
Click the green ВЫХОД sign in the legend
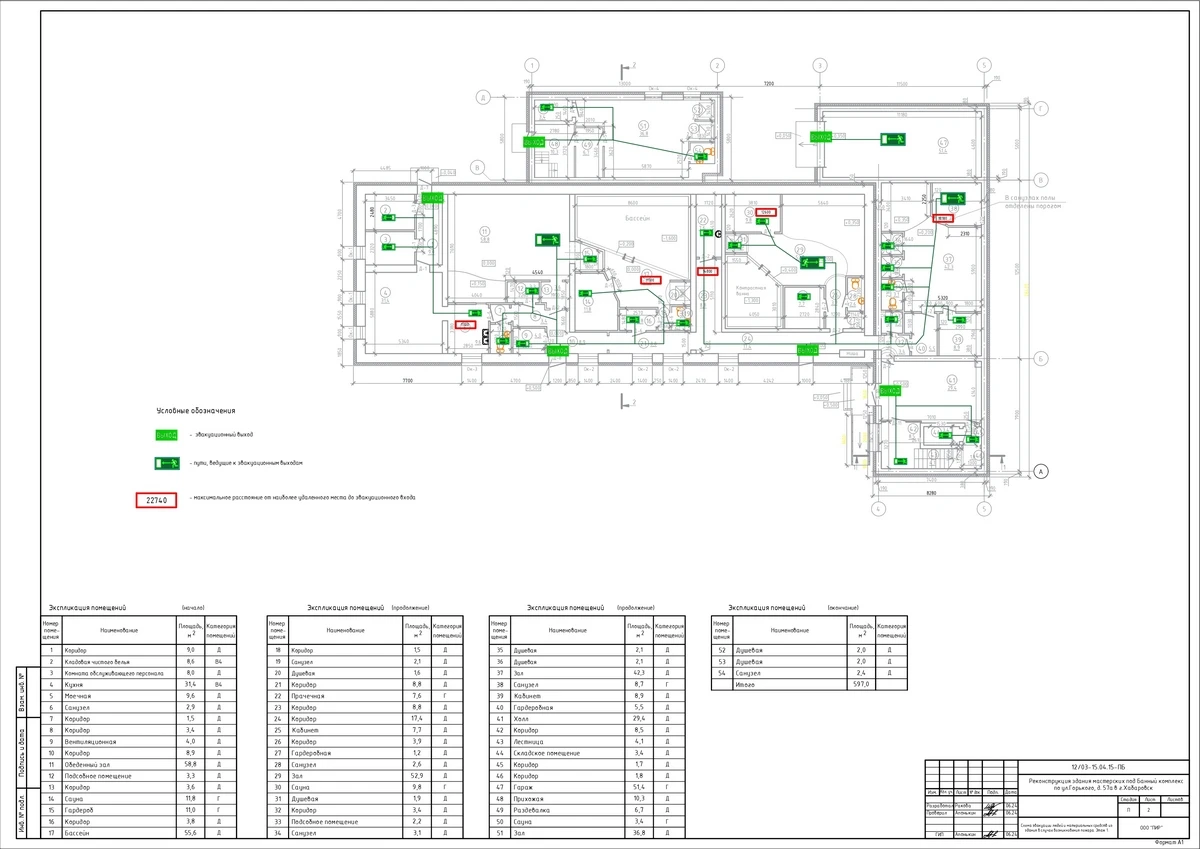pos(165,435)
